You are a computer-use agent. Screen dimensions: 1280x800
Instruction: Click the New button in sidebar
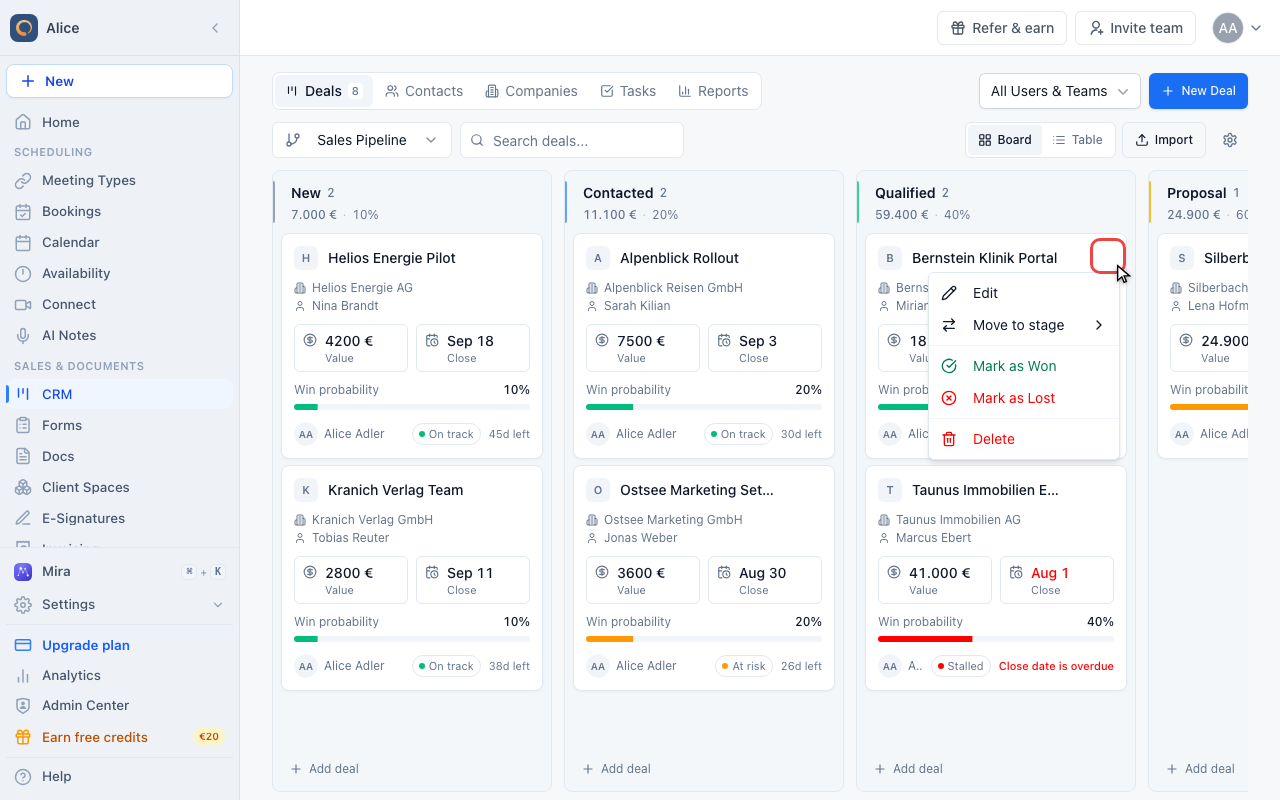click(119, 81)
